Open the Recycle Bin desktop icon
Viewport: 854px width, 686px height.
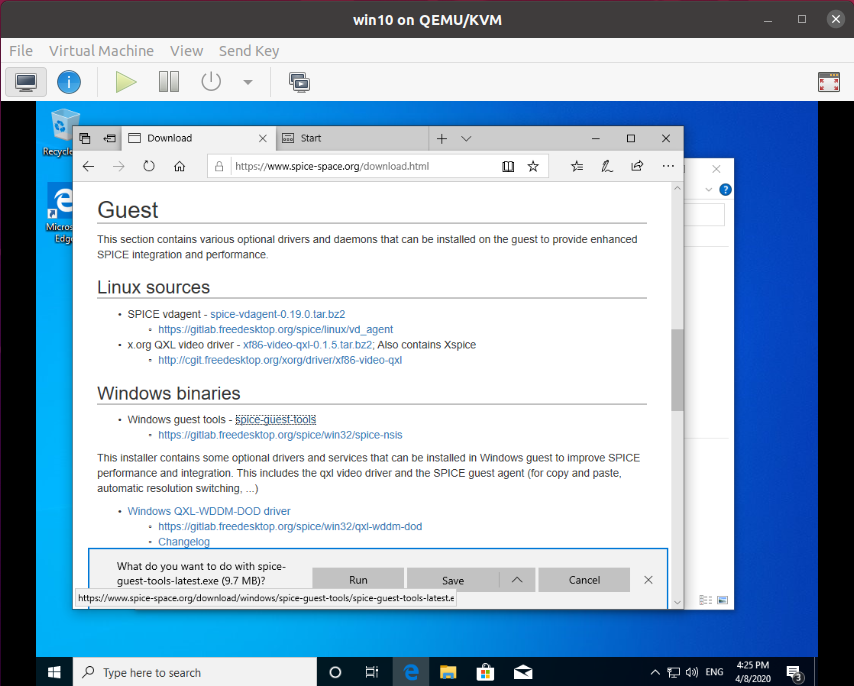59,133
